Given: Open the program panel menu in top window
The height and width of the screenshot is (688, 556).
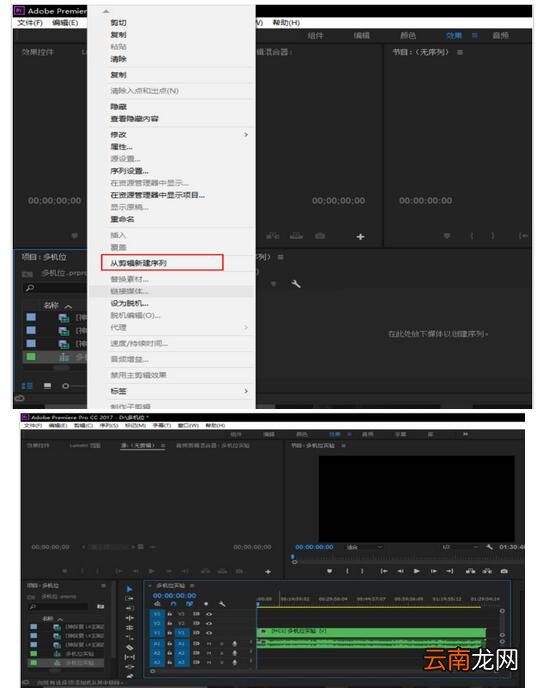Looking at the screenshot, I should pyautogui.click(x=459, y=52).
